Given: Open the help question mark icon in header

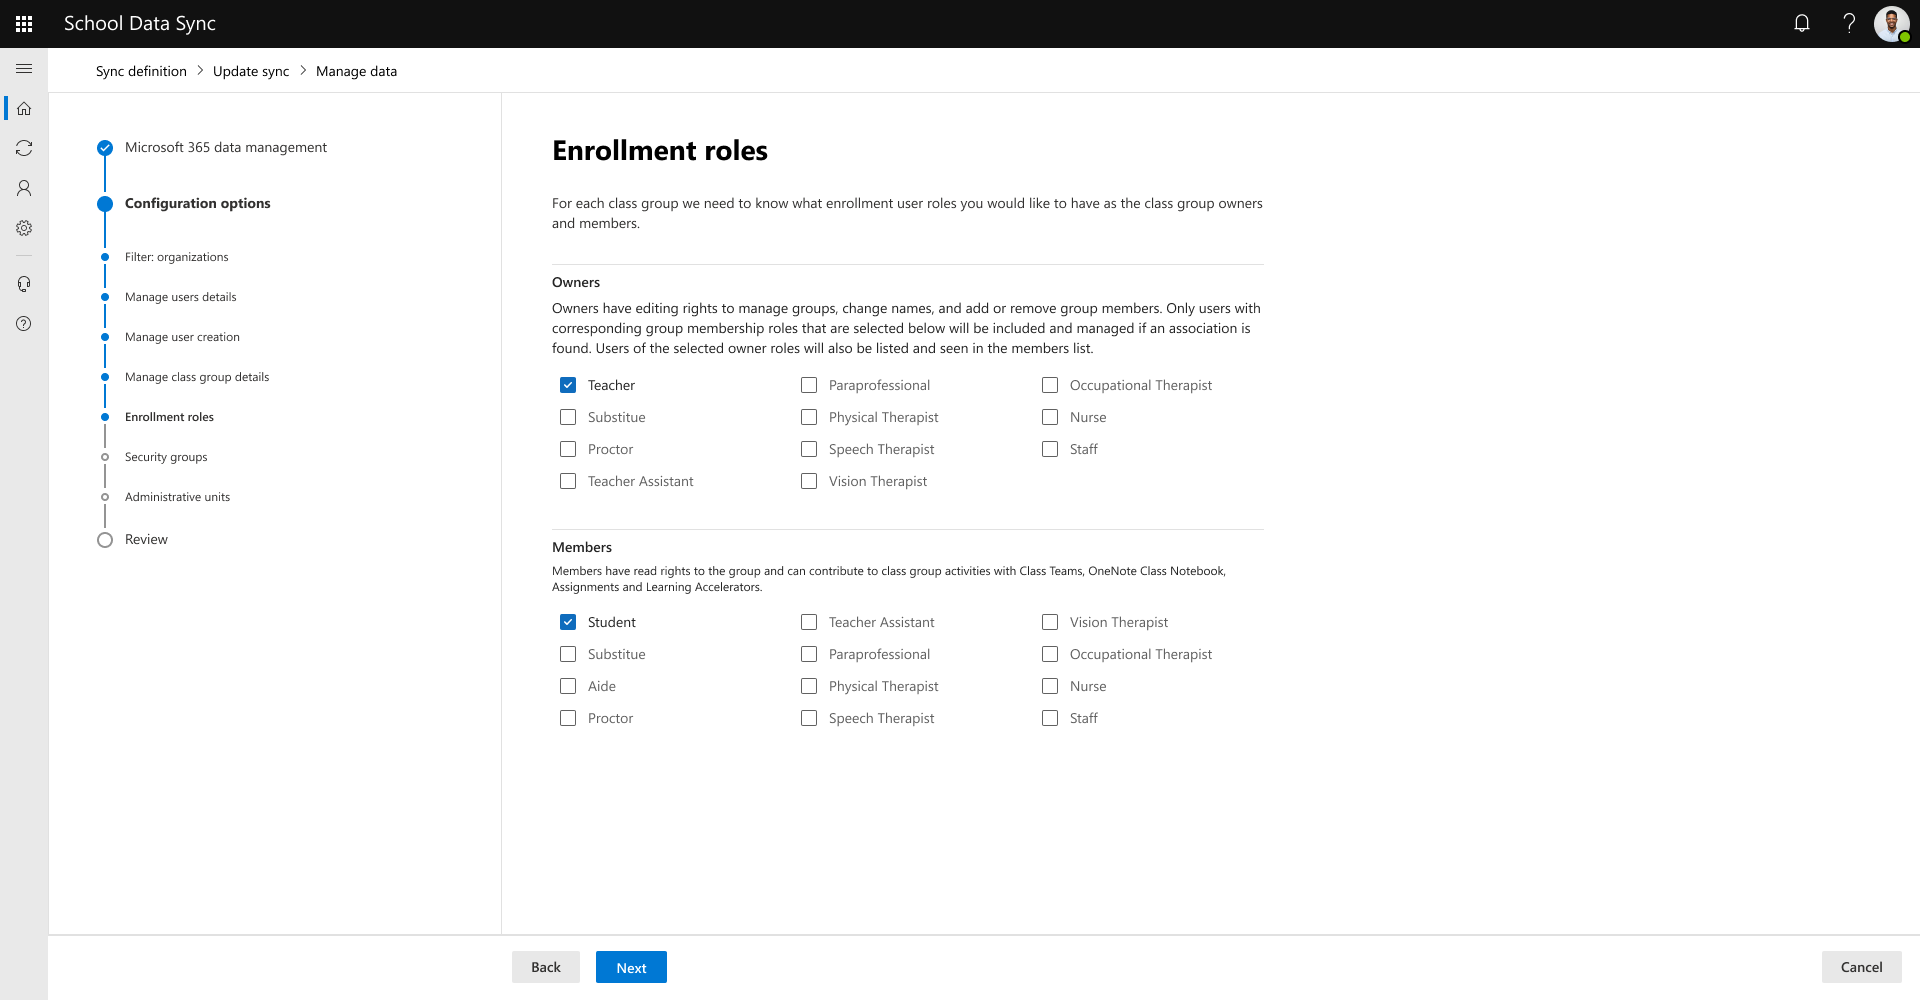Looking at the screenshot, I should (1849, 23).
